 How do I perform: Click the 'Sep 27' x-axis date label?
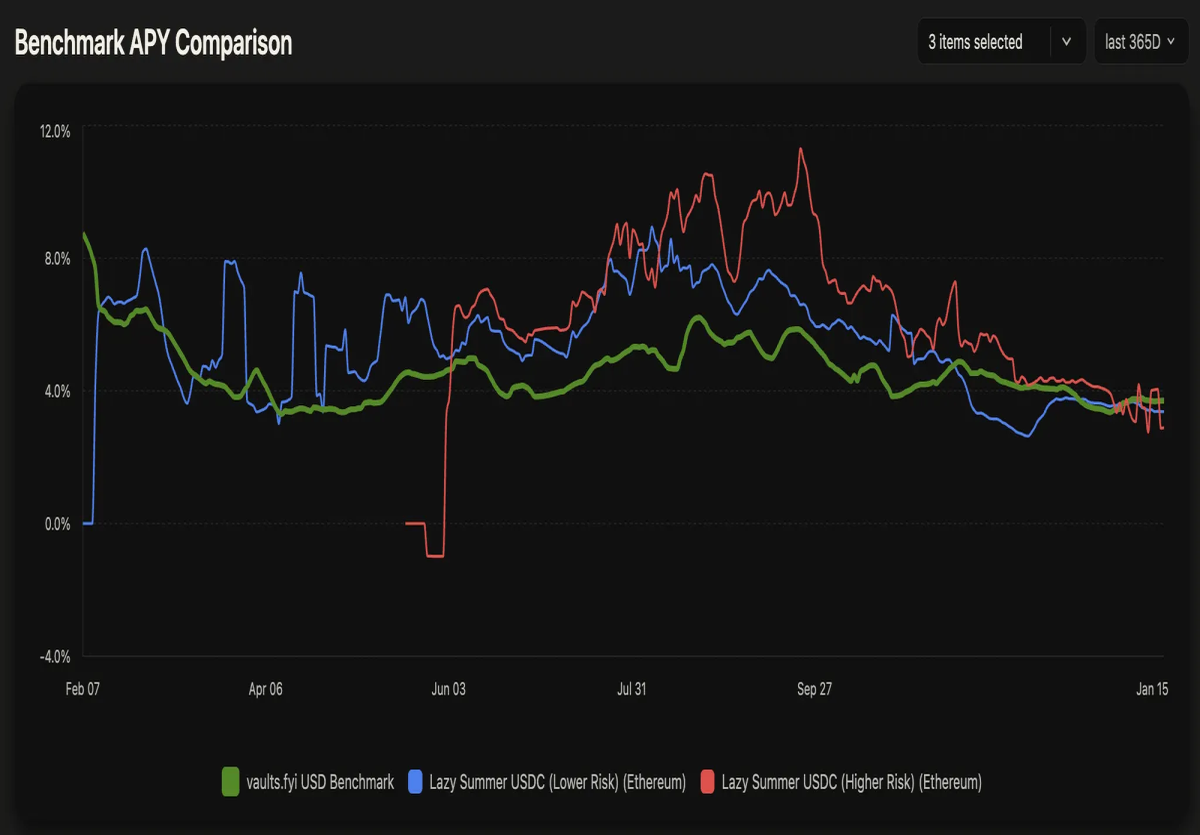814,689
